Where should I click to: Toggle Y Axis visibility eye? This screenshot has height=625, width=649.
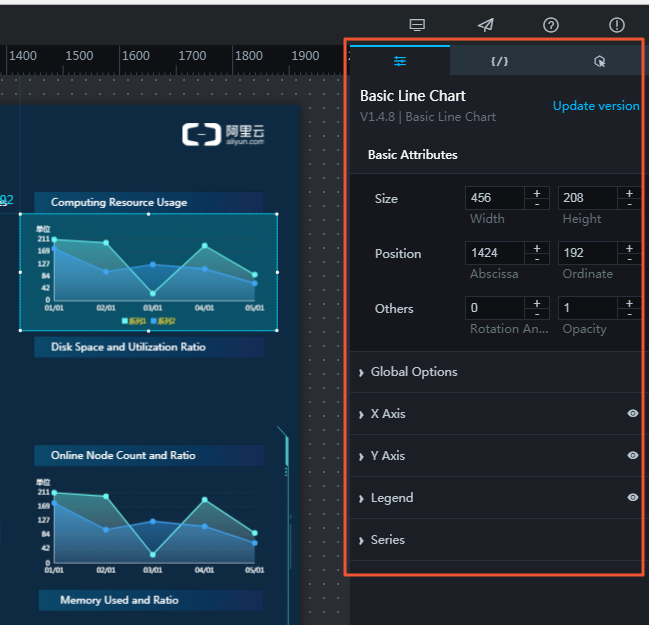tap(632, 455)
